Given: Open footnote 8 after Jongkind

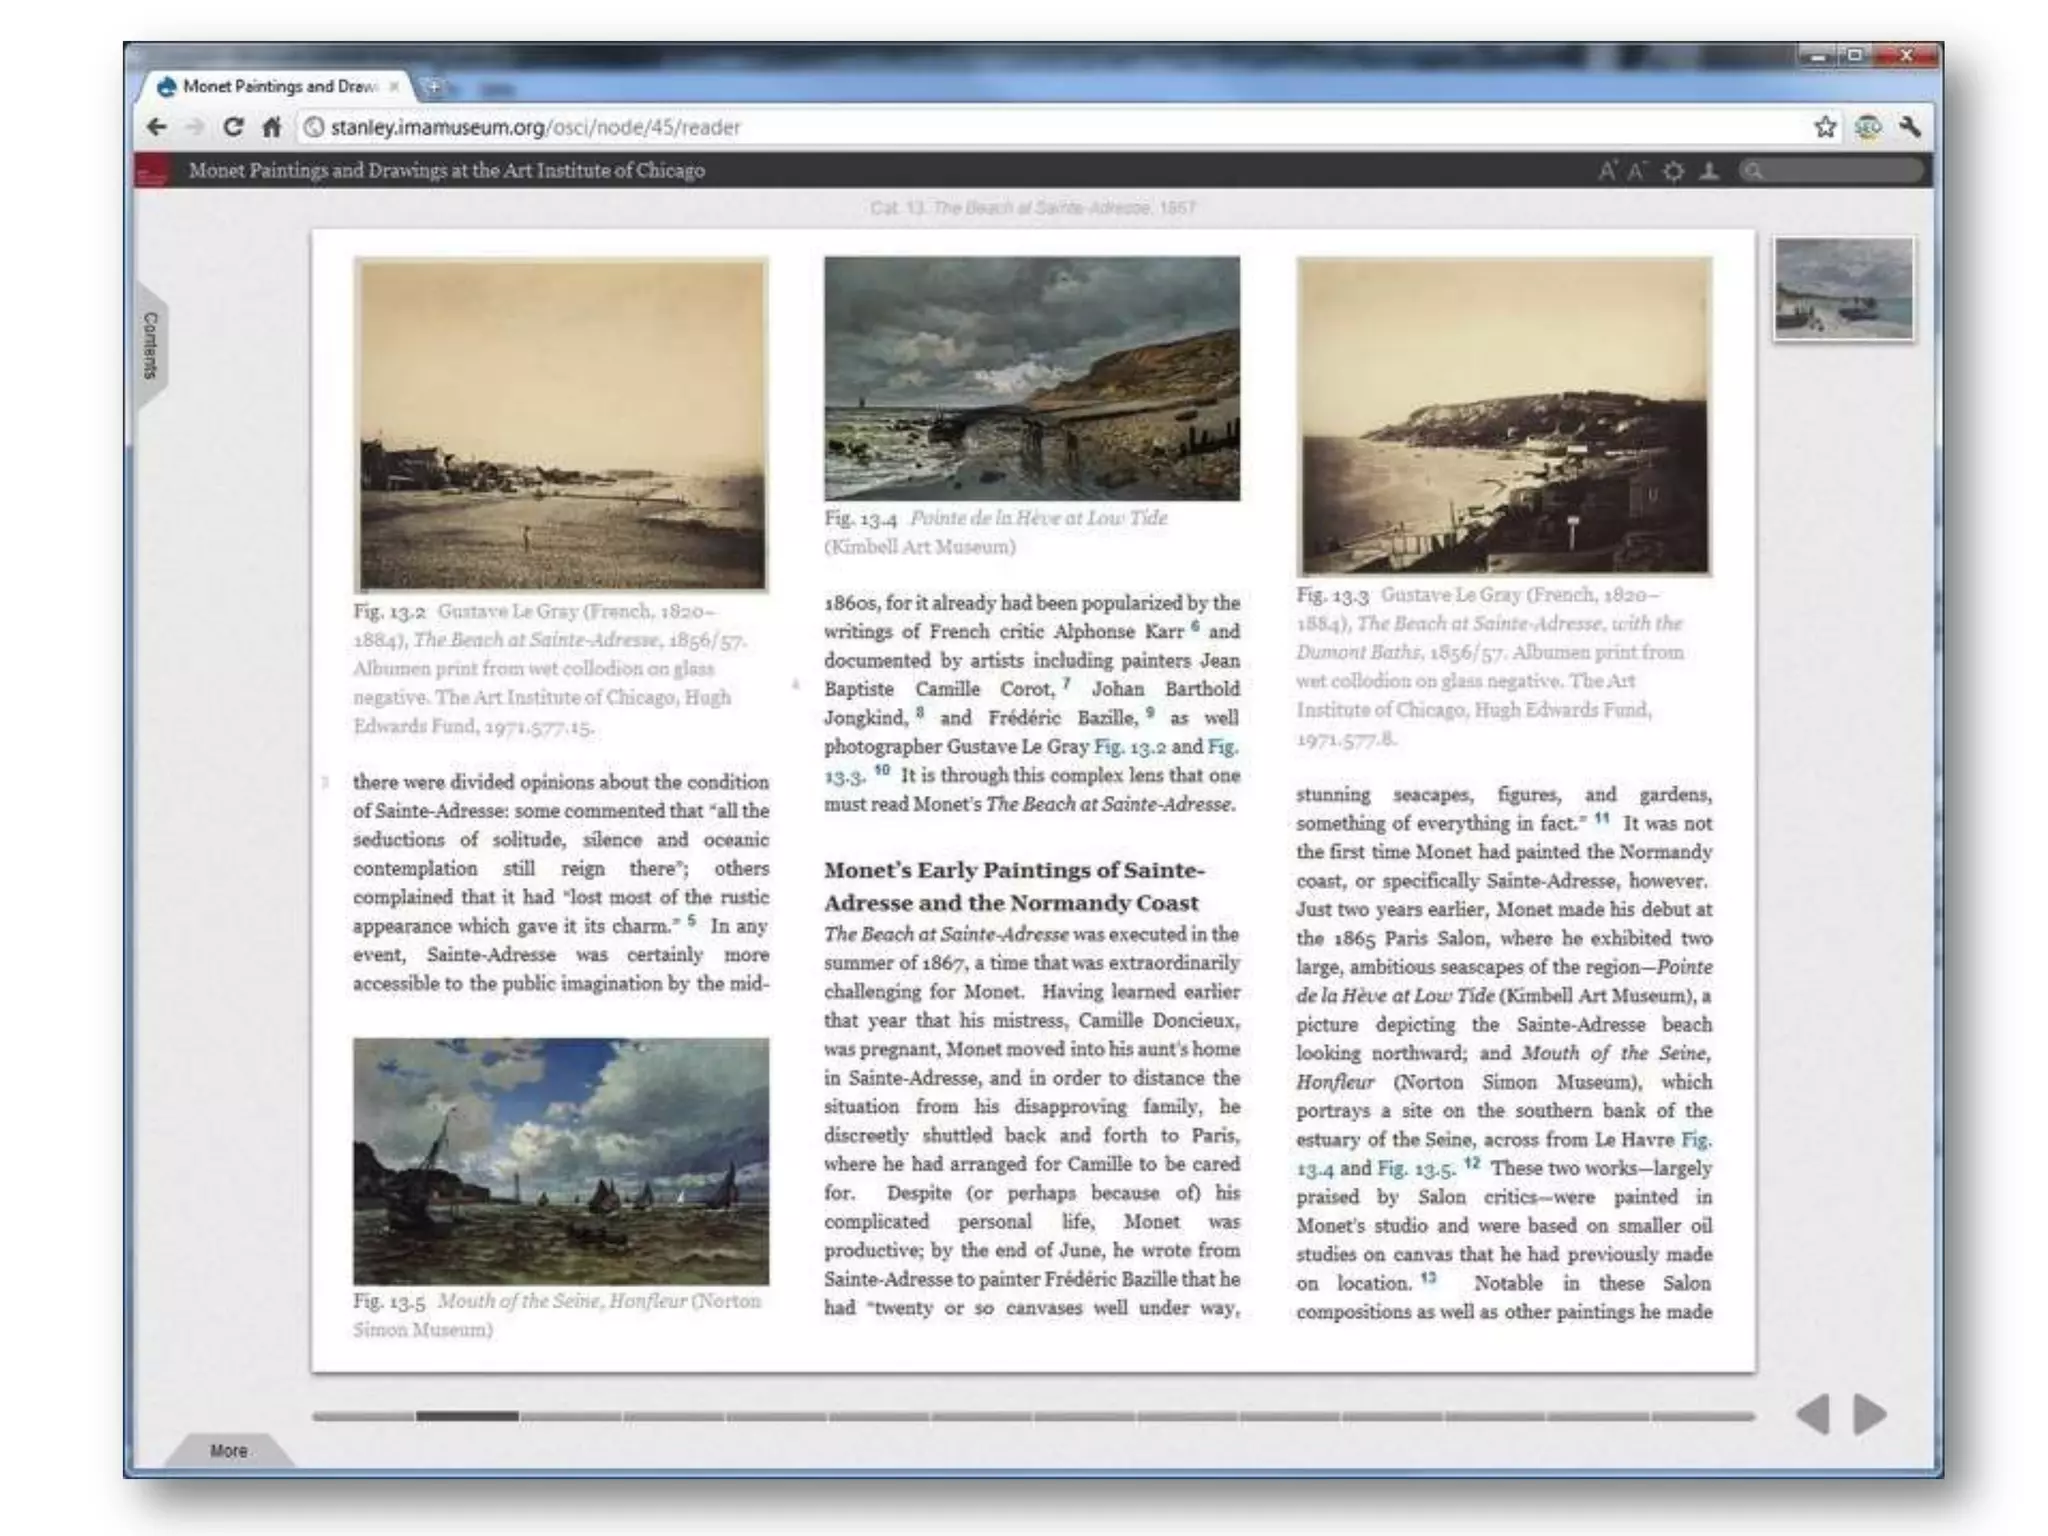Looking at the screenshot, I should point(920,713).
